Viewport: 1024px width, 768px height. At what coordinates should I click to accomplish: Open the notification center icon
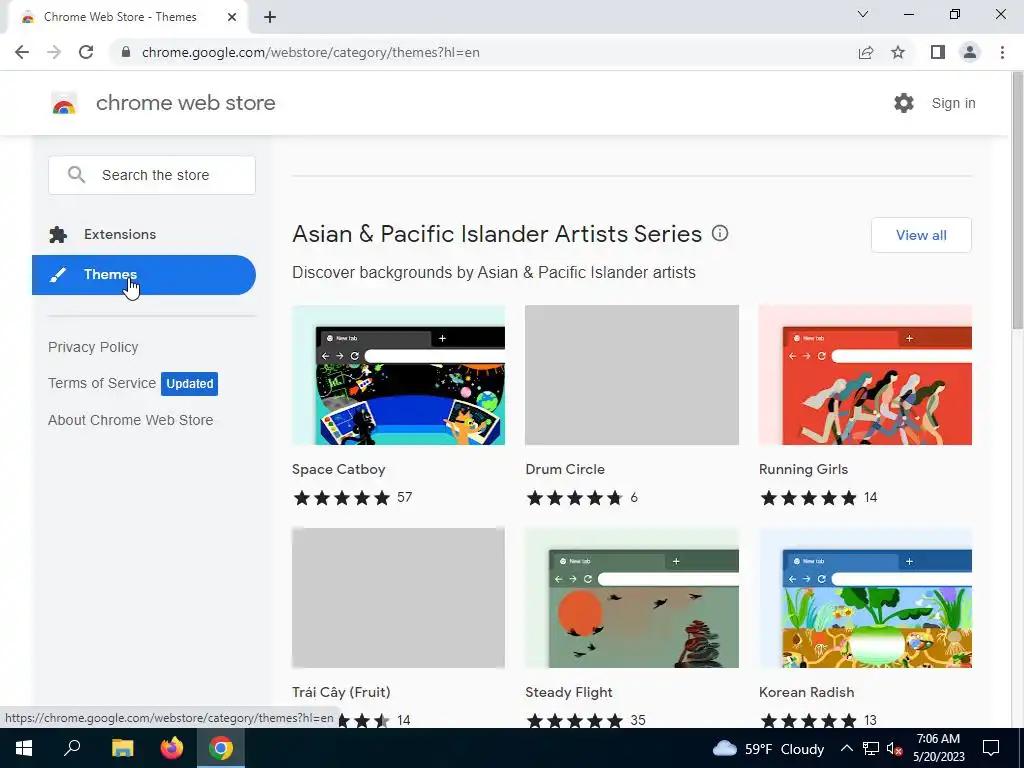pos(991,748)
